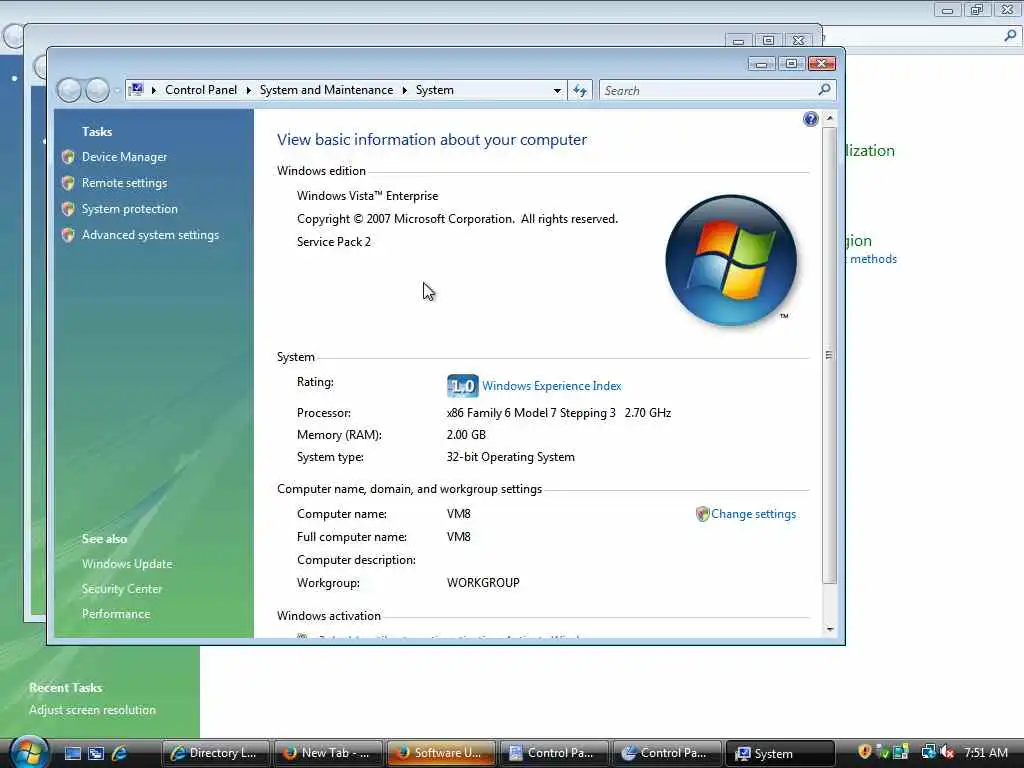
Task: Click the 7:51 AM clock
Action: click(985, 752)
